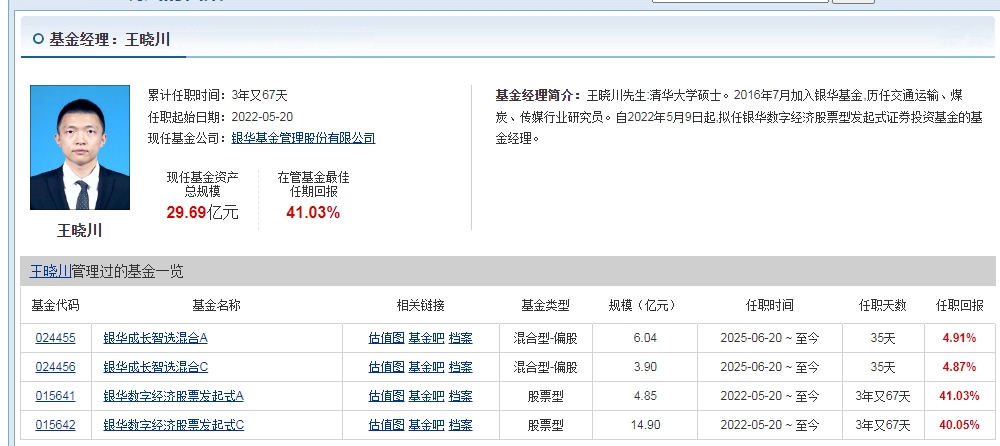The height and width of the screenshot is (446, 1000).
Task: Click fund manager 王晓川 portrait photo
Action: [80, 147]
